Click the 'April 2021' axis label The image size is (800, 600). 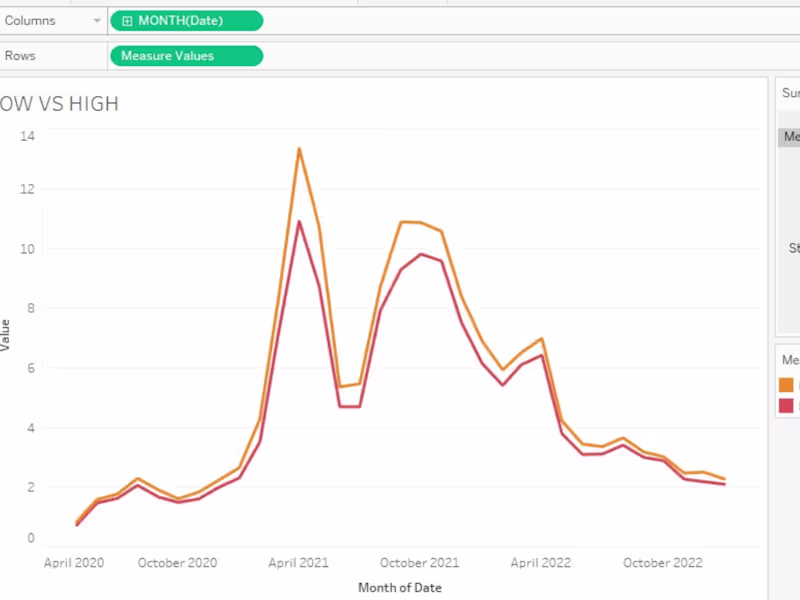tap(298, 563)
